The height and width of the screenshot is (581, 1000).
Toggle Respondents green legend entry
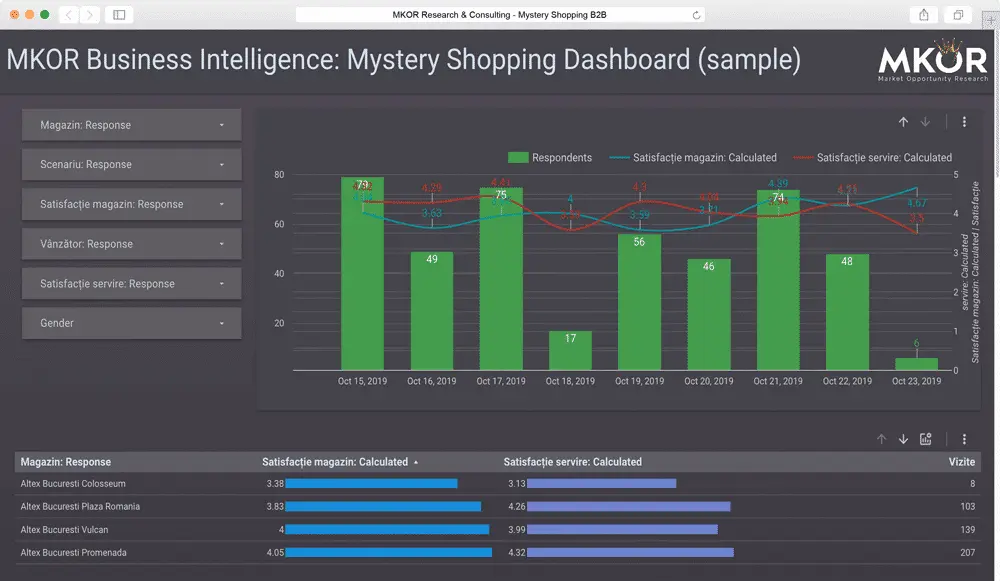pyautogui.click(x=550, y=158)
